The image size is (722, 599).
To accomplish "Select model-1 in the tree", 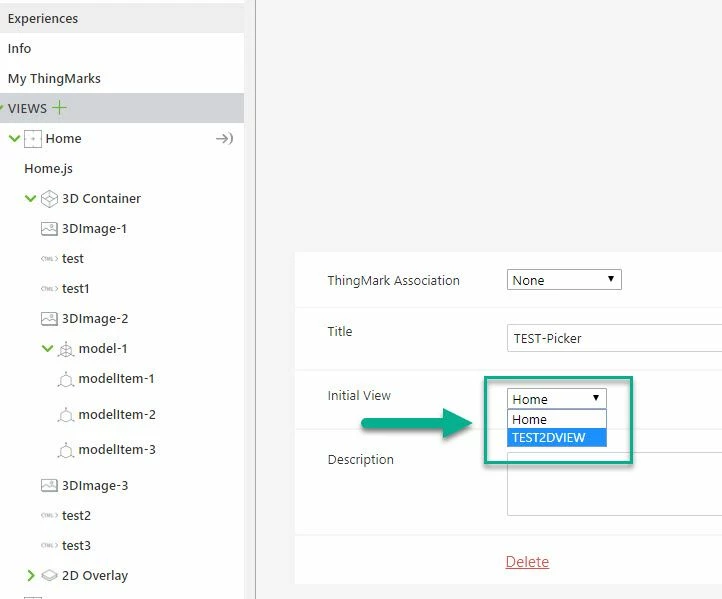I will pyautogui.click(x=103, y=349).
